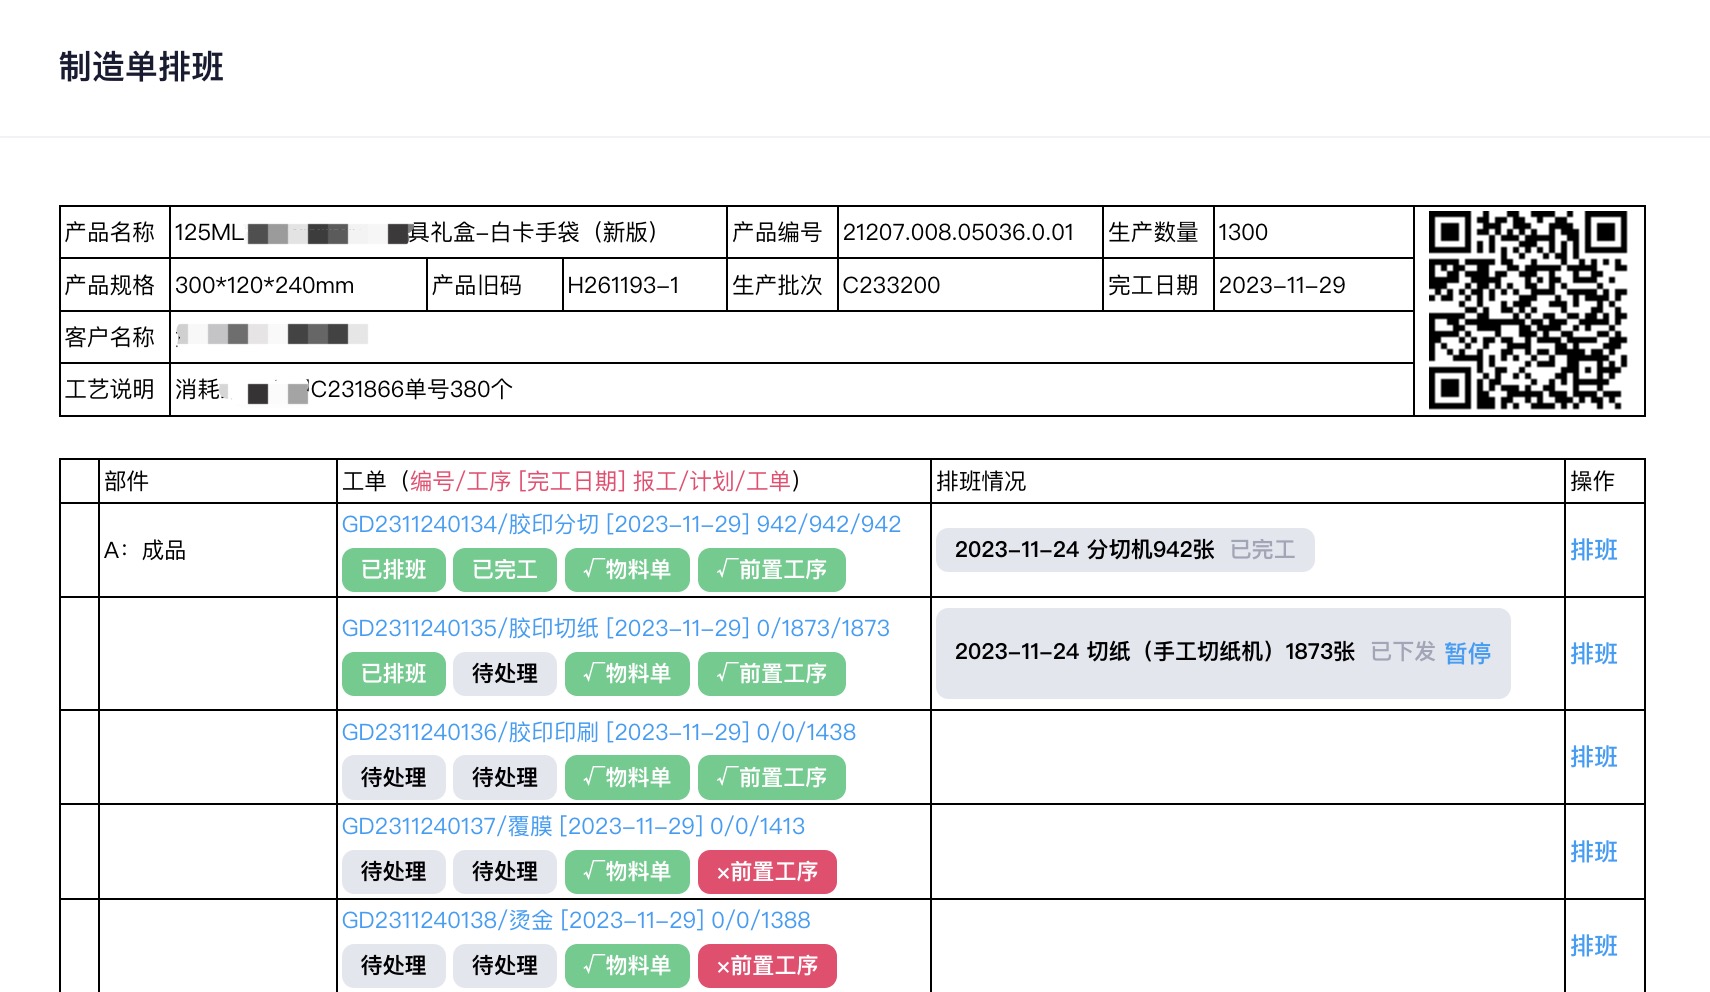Open work order GD2311240138 烫金 link

click(x=576, y=920)
